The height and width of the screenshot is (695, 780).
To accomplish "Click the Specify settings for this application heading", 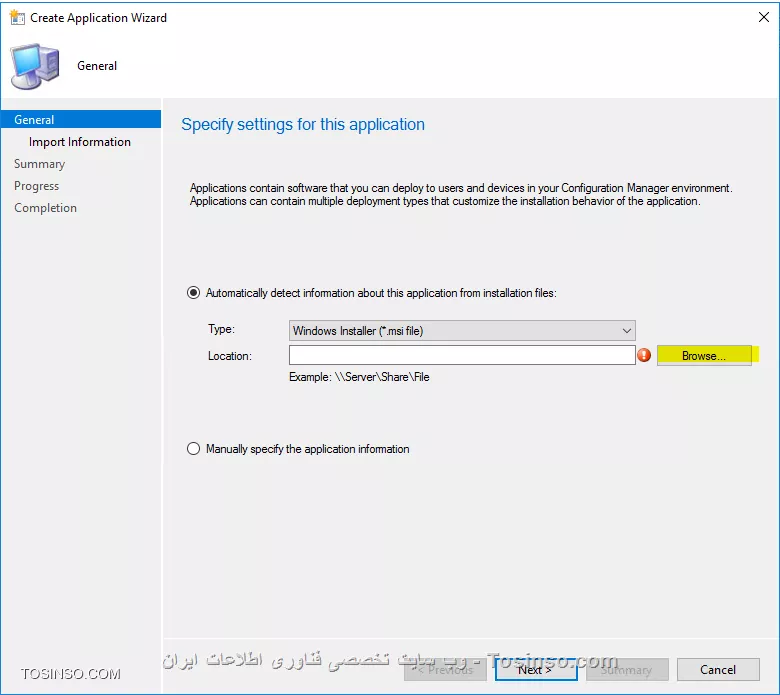I will tap(303, 124).
